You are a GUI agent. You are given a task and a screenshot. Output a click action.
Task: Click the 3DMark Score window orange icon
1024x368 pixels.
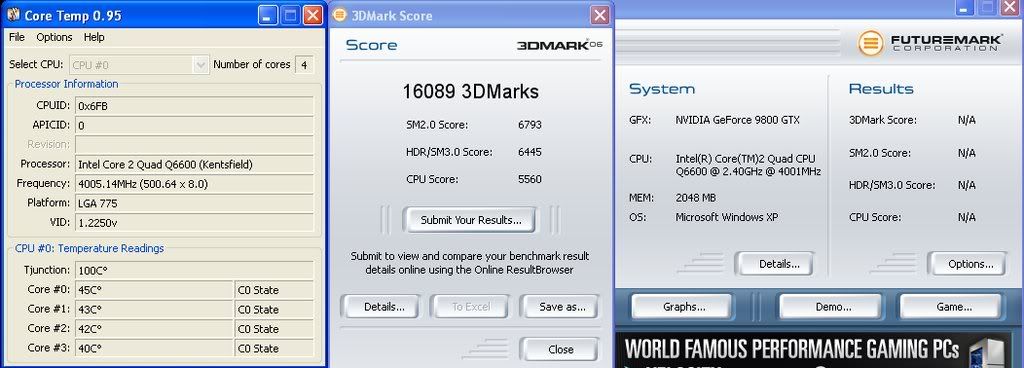point(340,15)
